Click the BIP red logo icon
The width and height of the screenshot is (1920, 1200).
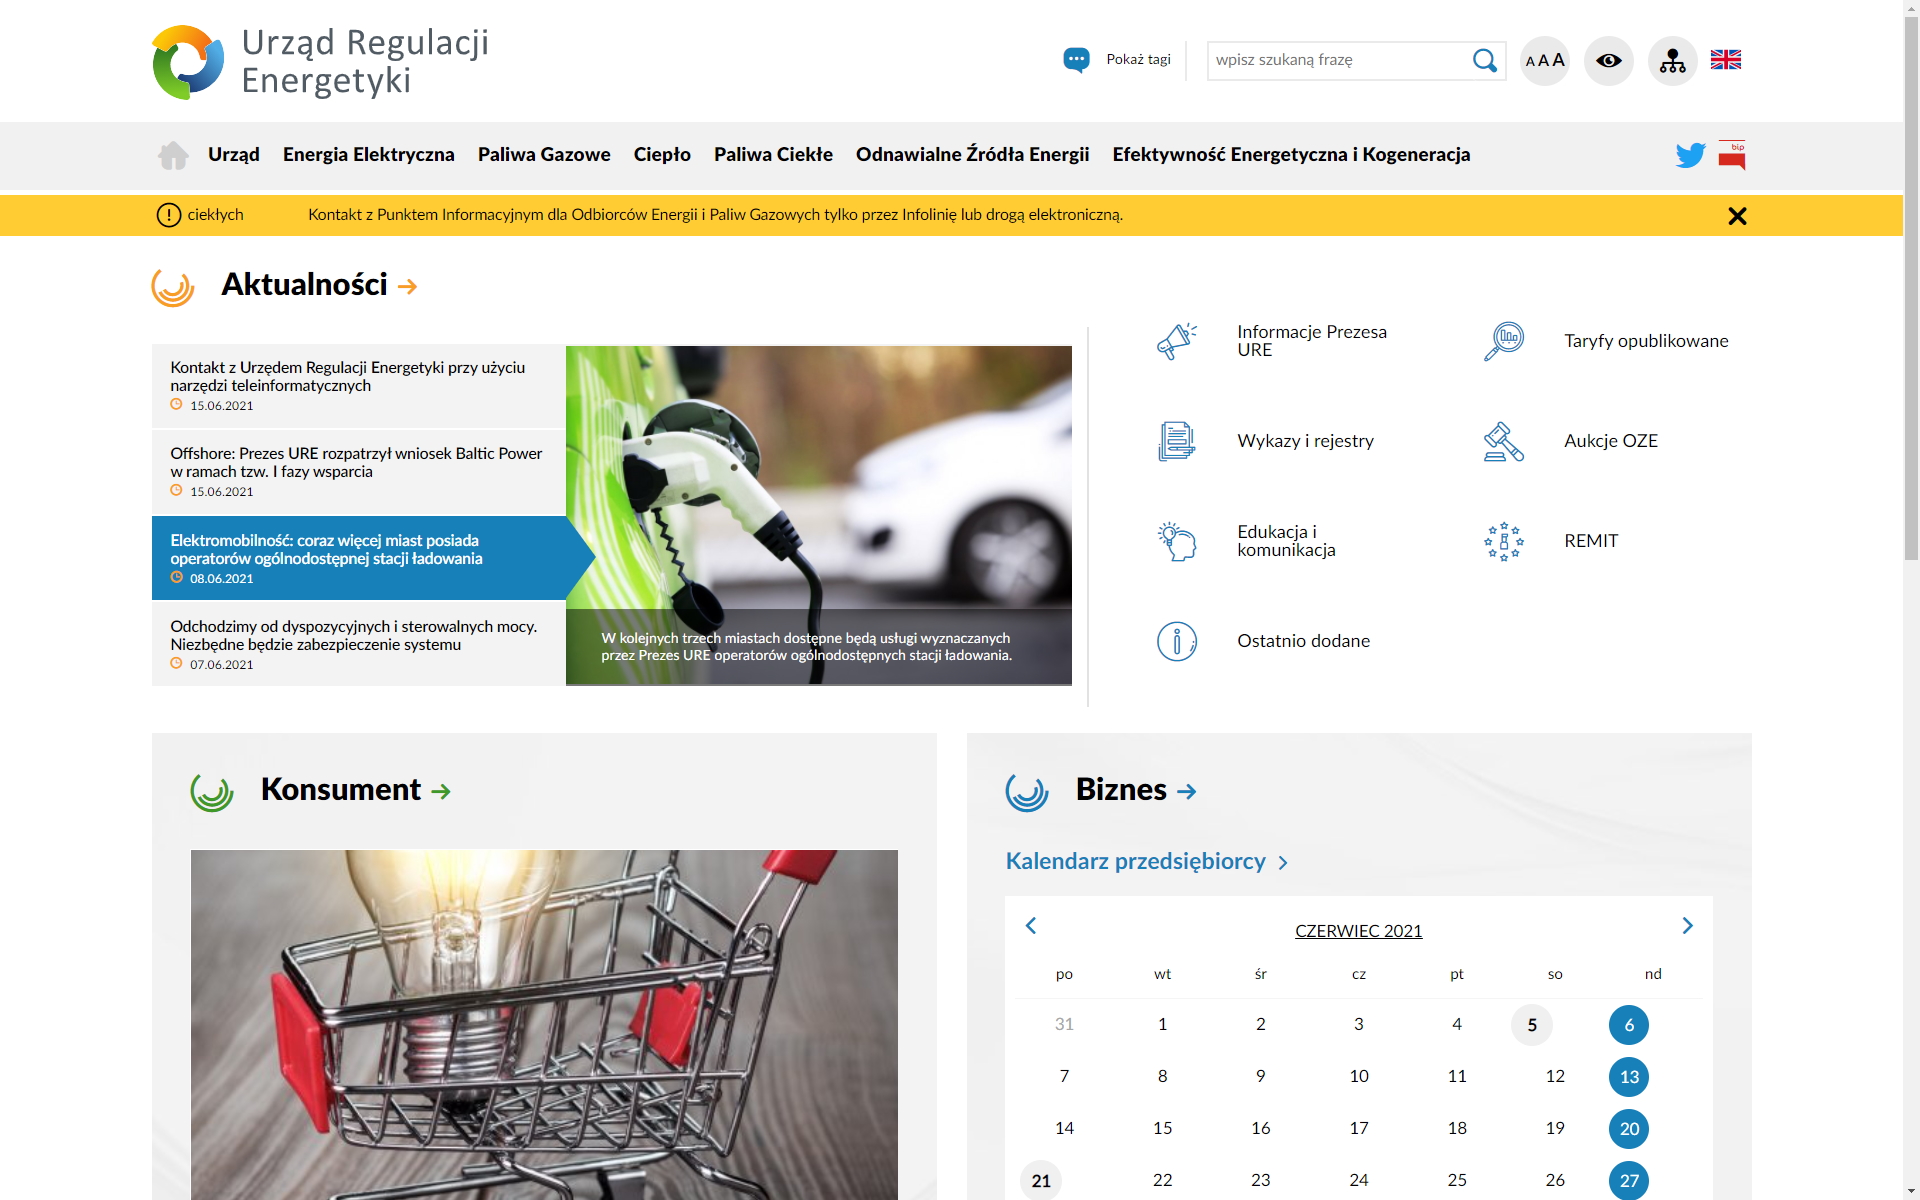point(1732,155)
